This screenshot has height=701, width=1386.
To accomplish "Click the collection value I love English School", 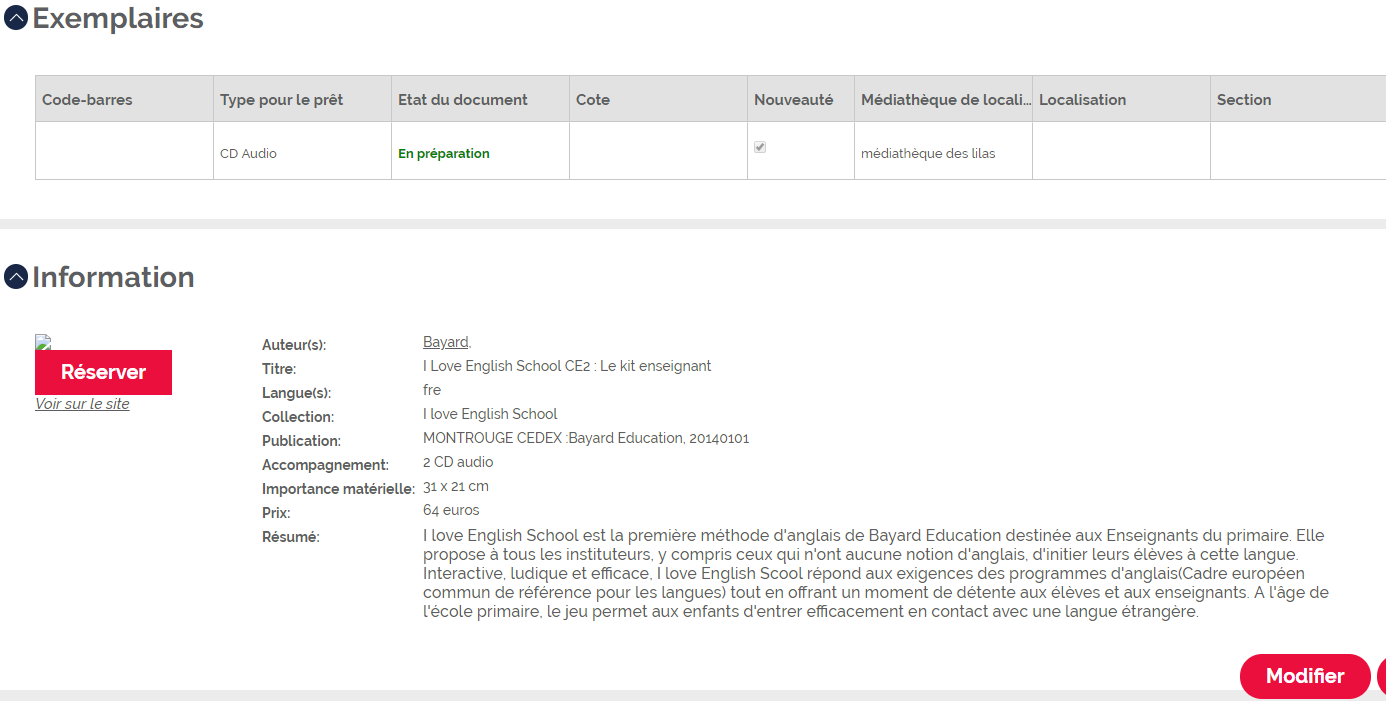I will click(490, 414).
